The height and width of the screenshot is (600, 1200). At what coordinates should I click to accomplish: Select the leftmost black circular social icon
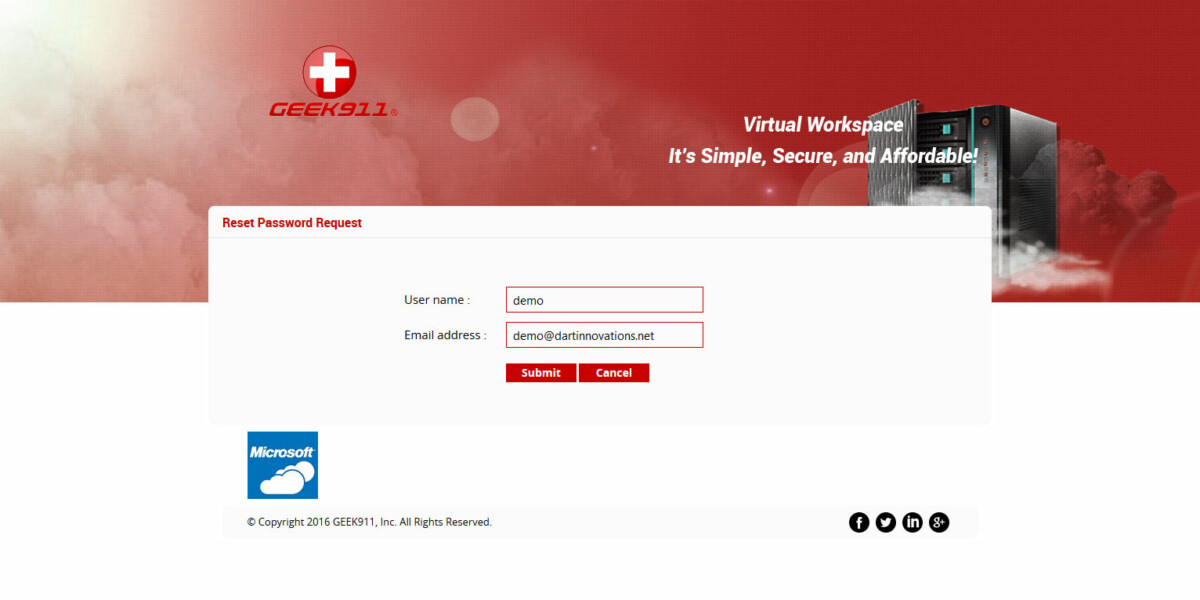pos(859,521)
